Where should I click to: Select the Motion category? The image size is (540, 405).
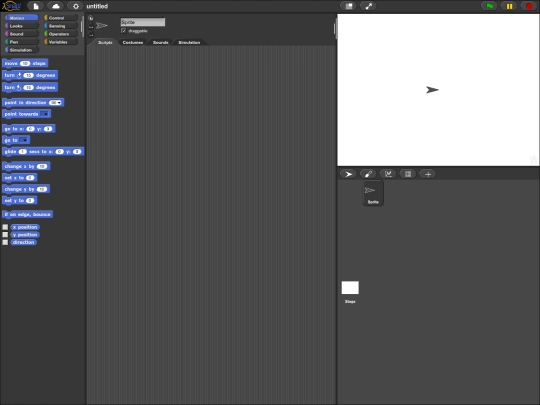(x=21, y=18)
